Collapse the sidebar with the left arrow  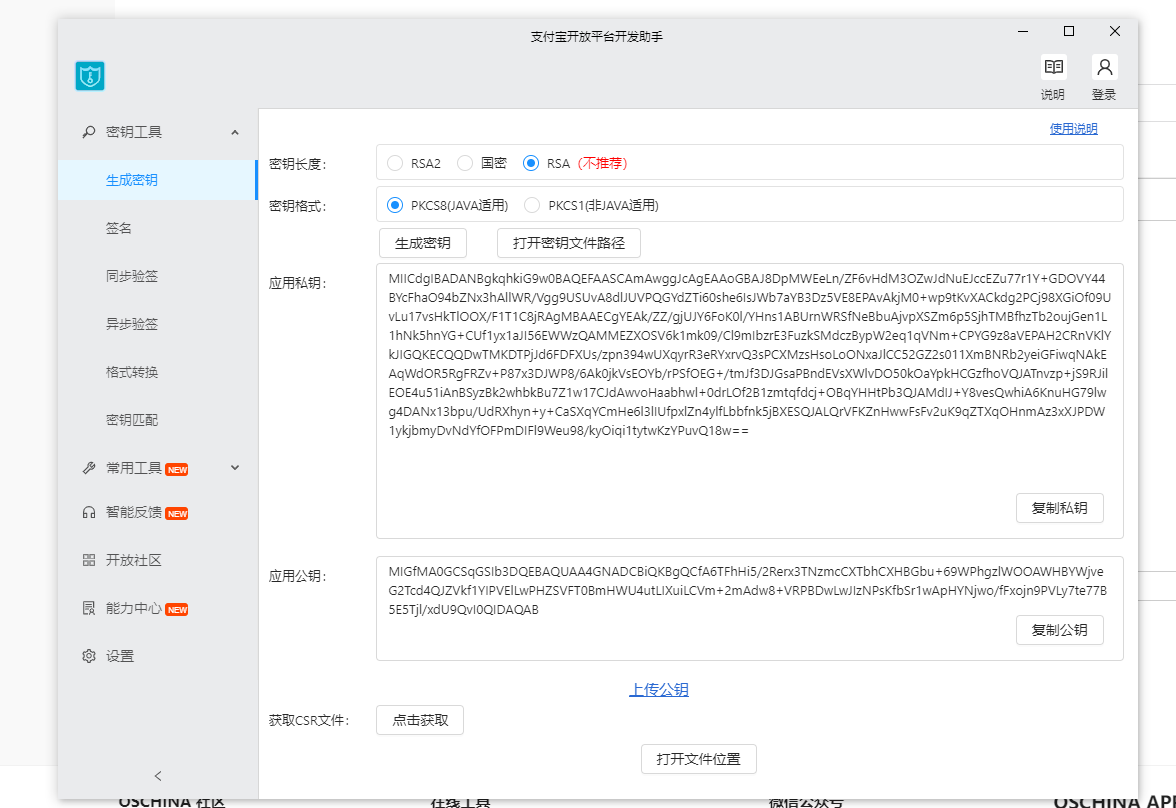(x=158, y=776)
